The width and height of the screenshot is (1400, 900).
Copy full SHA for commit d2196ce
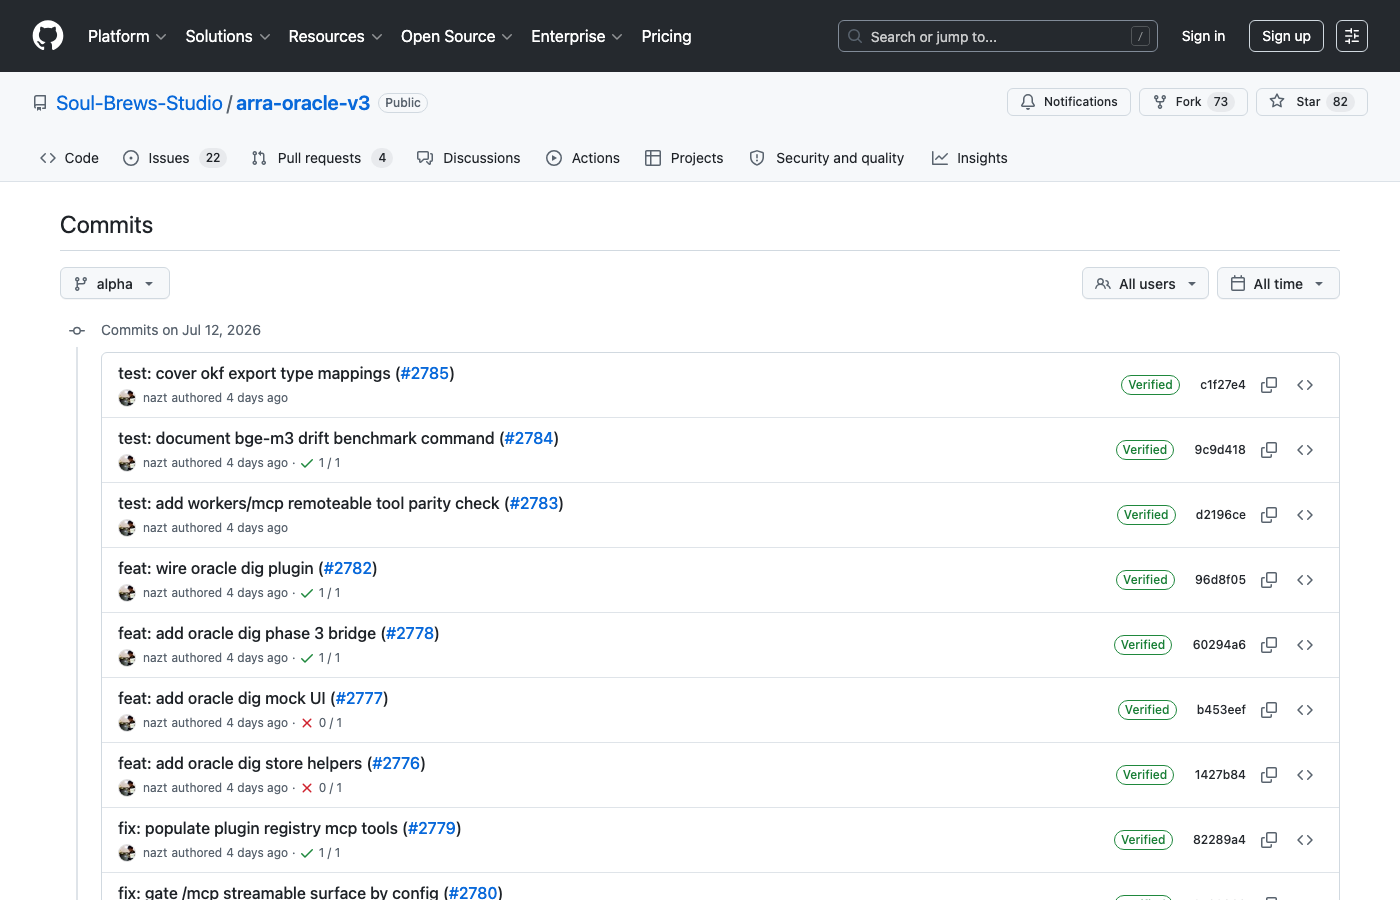tap(1269, 515)
